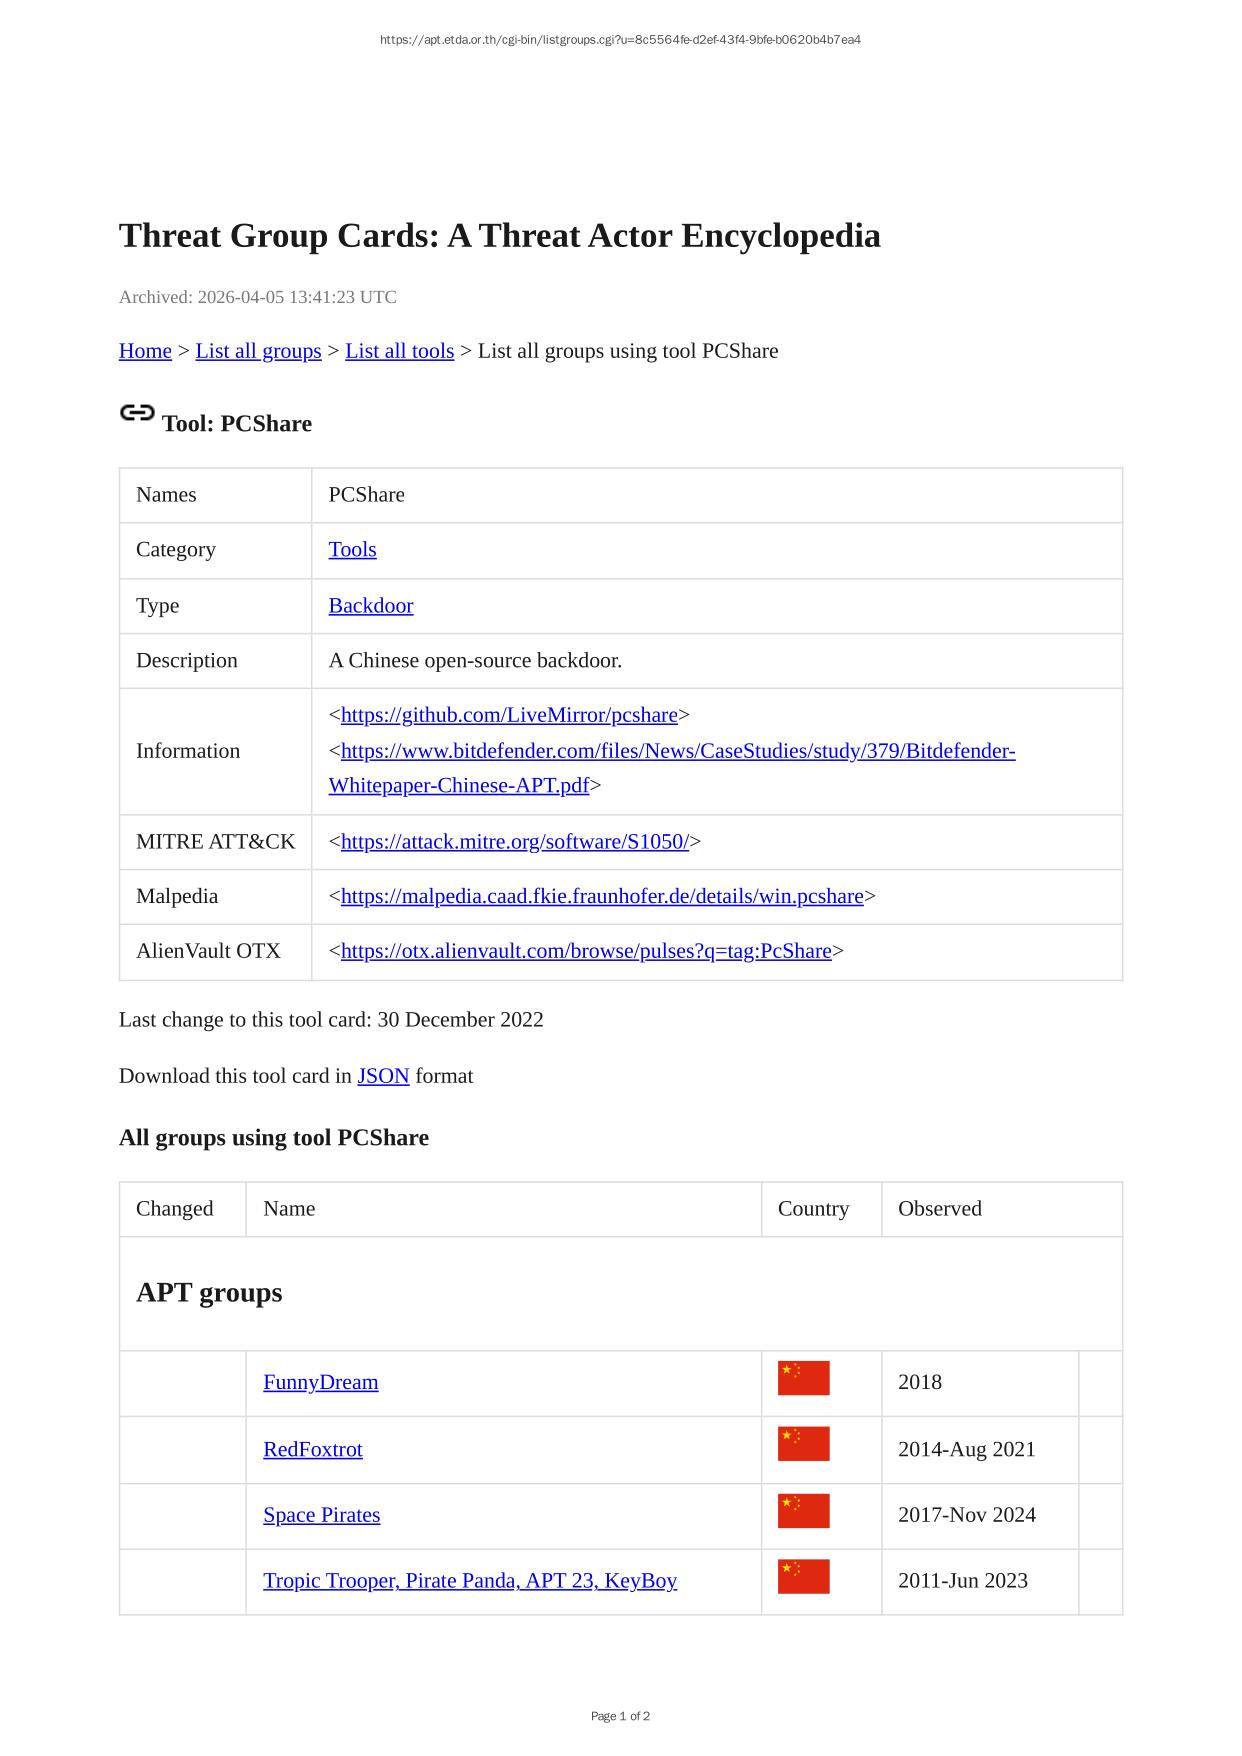View the Space Pirates group card
Screen dimensions: 1242x1756
pyautogui.click(x=321, y=1515)
